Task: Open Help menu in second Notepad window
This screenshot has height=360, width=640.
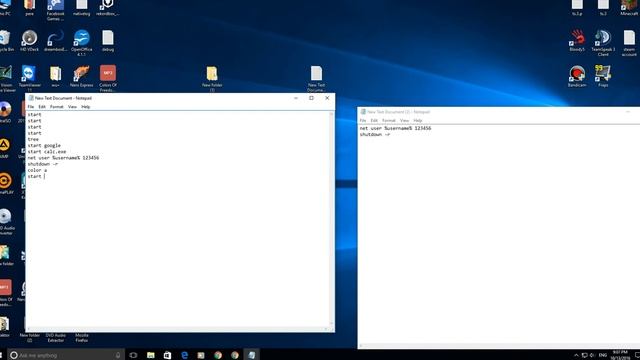Action: coord(418,121)
